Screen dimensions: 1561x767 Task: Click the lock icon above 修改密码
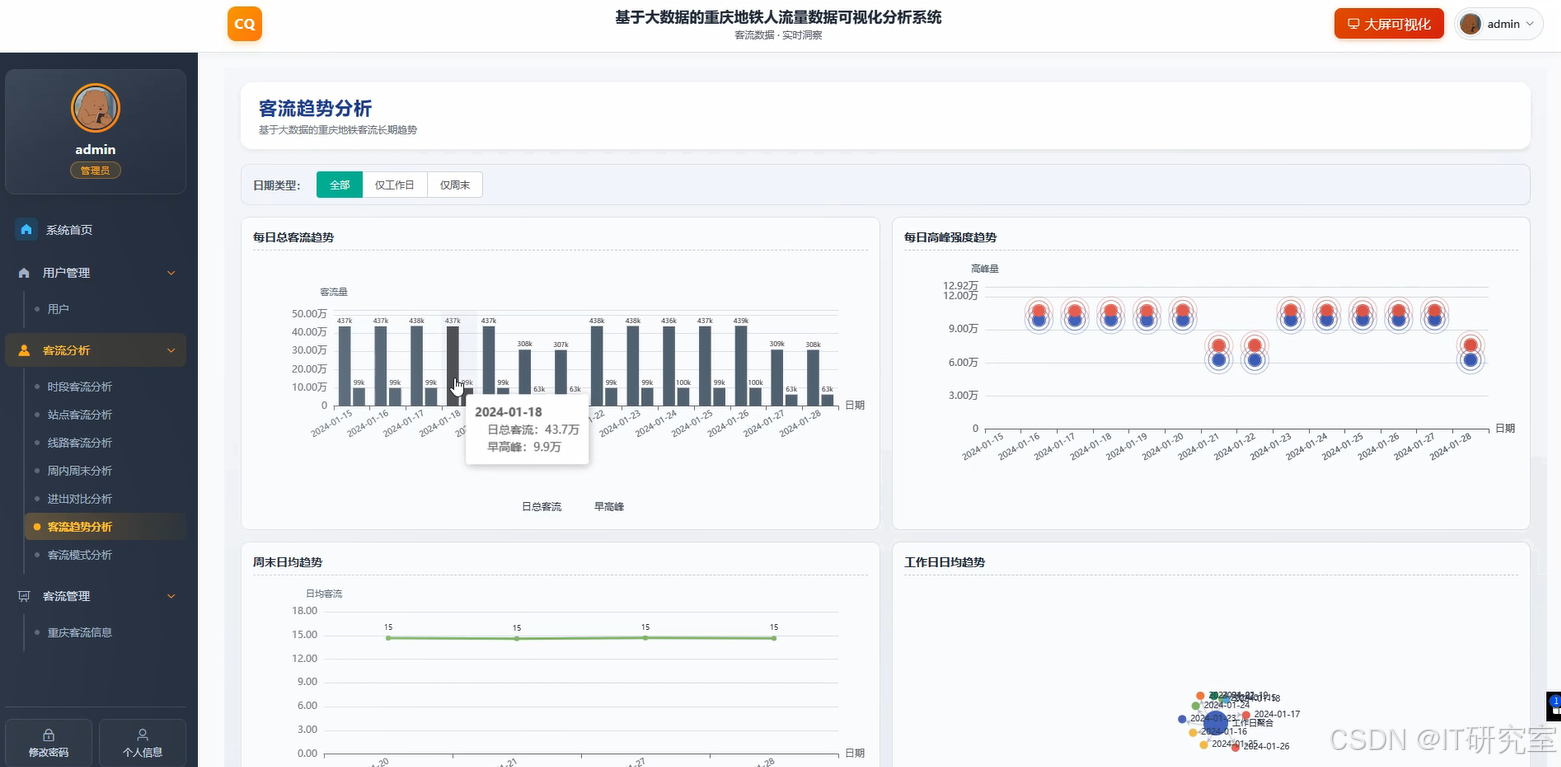tap(49, 735)
